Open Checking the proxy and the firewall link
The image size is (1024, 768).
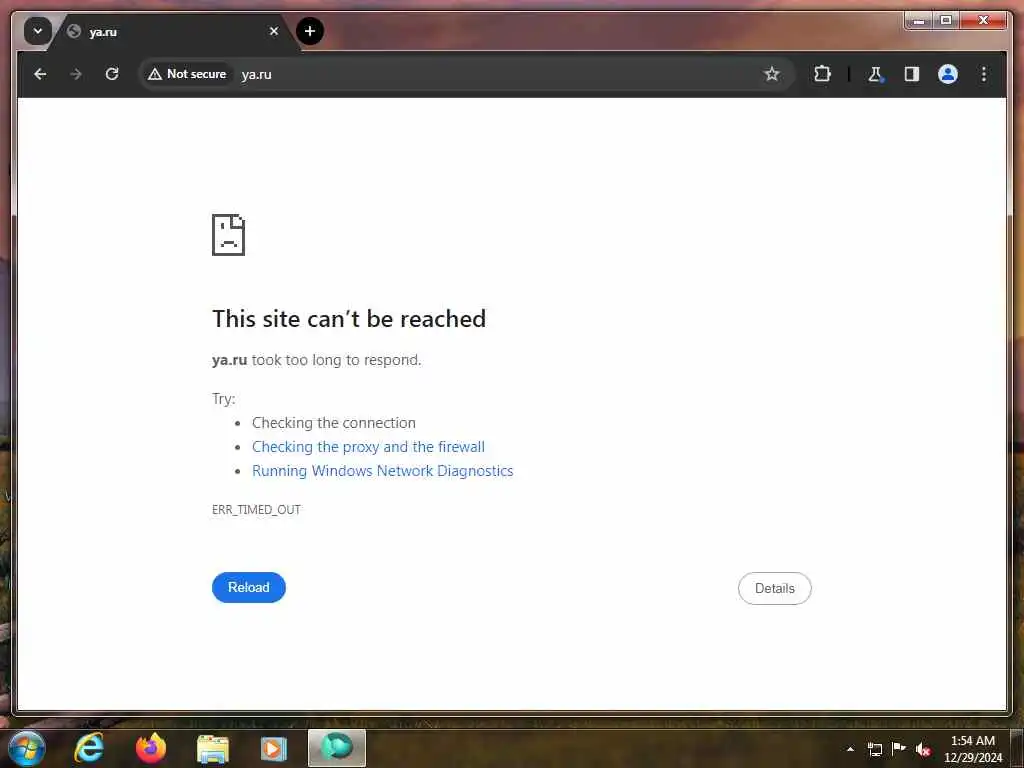368,447
